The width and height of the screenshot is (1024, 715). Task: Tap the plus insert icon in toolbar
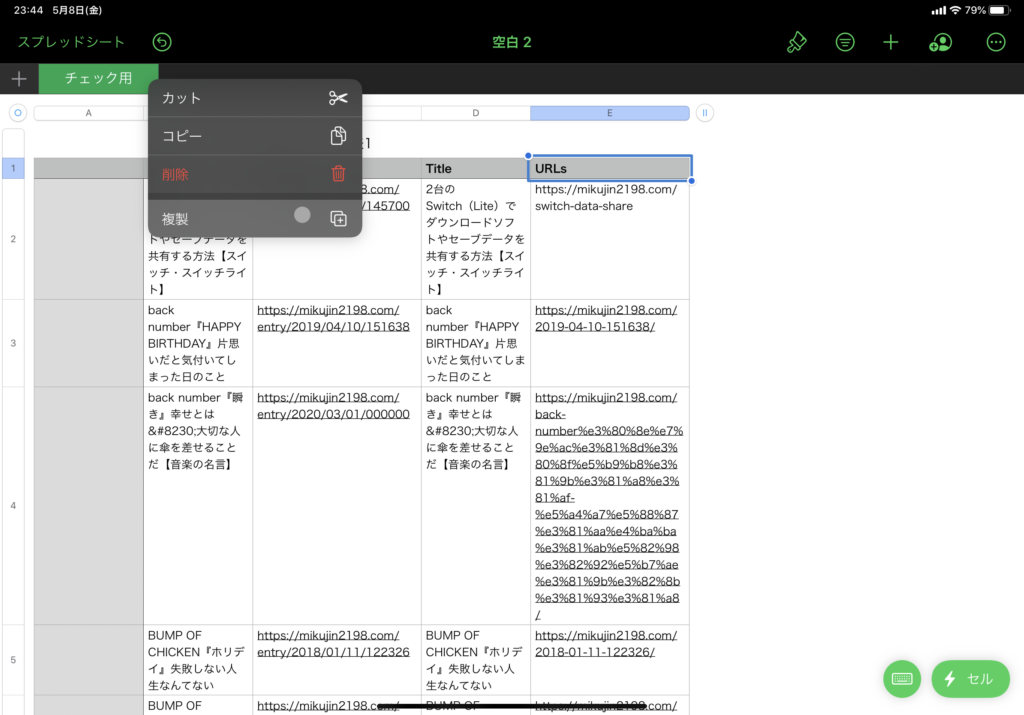pyautogui.click(x=891, y=42)
